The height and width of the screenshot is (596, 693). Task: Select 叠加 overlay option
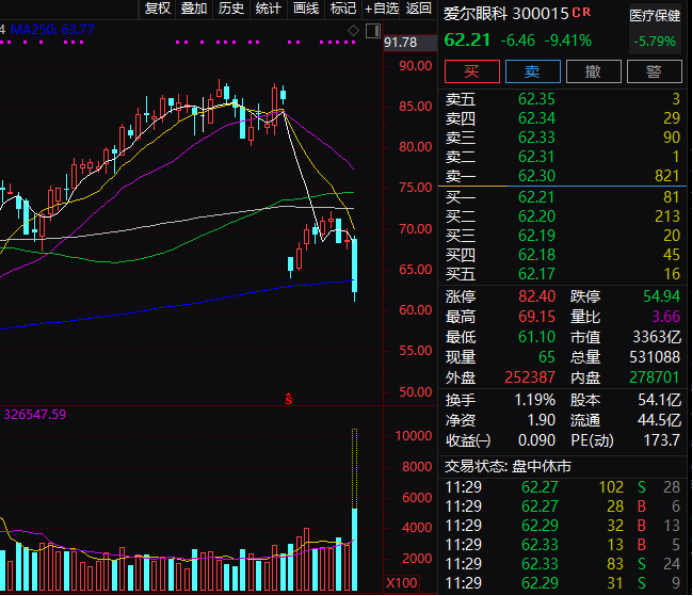(x=194, y=9)
